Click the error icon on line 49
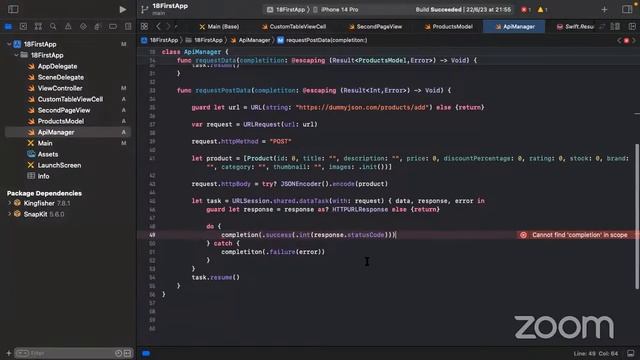Screen dimensions: 640x360 523,235
